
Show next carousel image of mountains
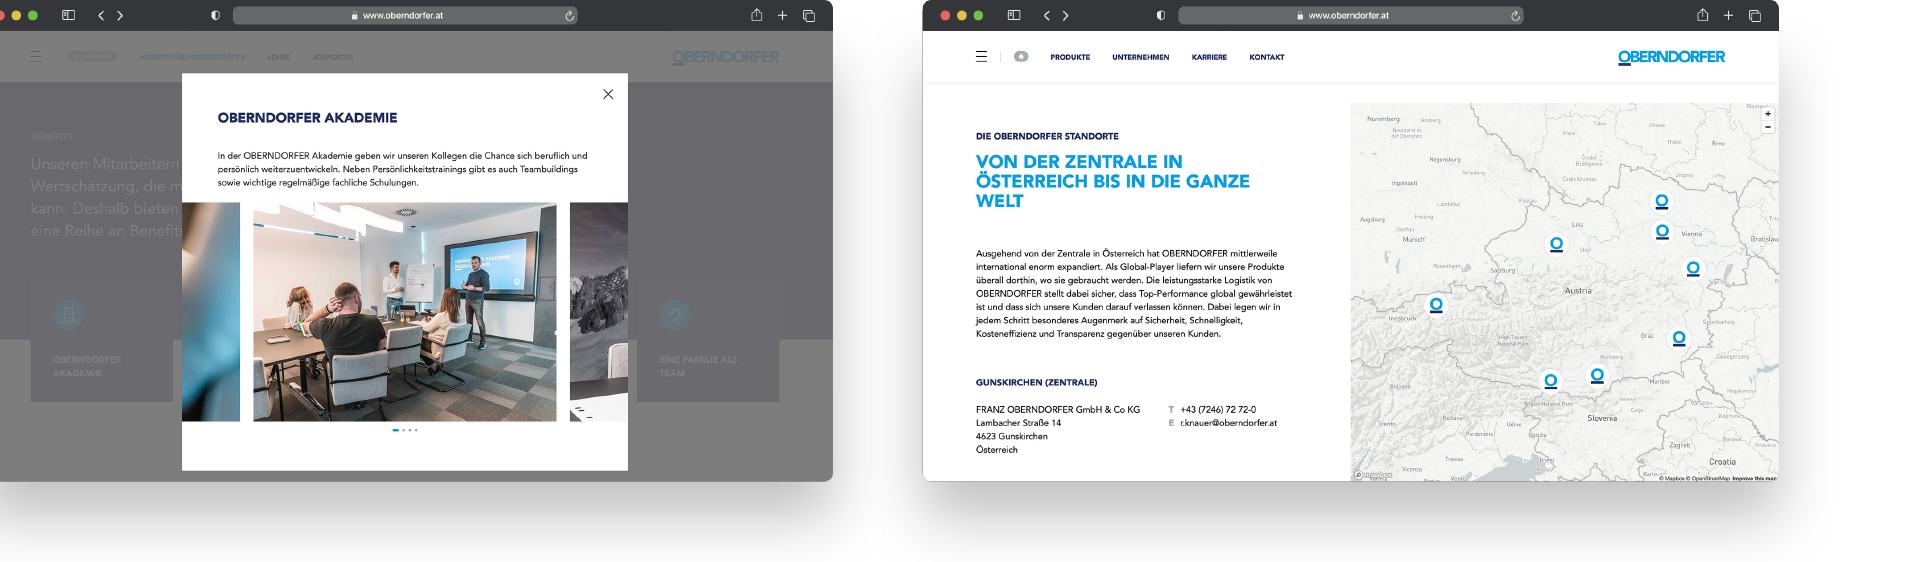point(599,312)
